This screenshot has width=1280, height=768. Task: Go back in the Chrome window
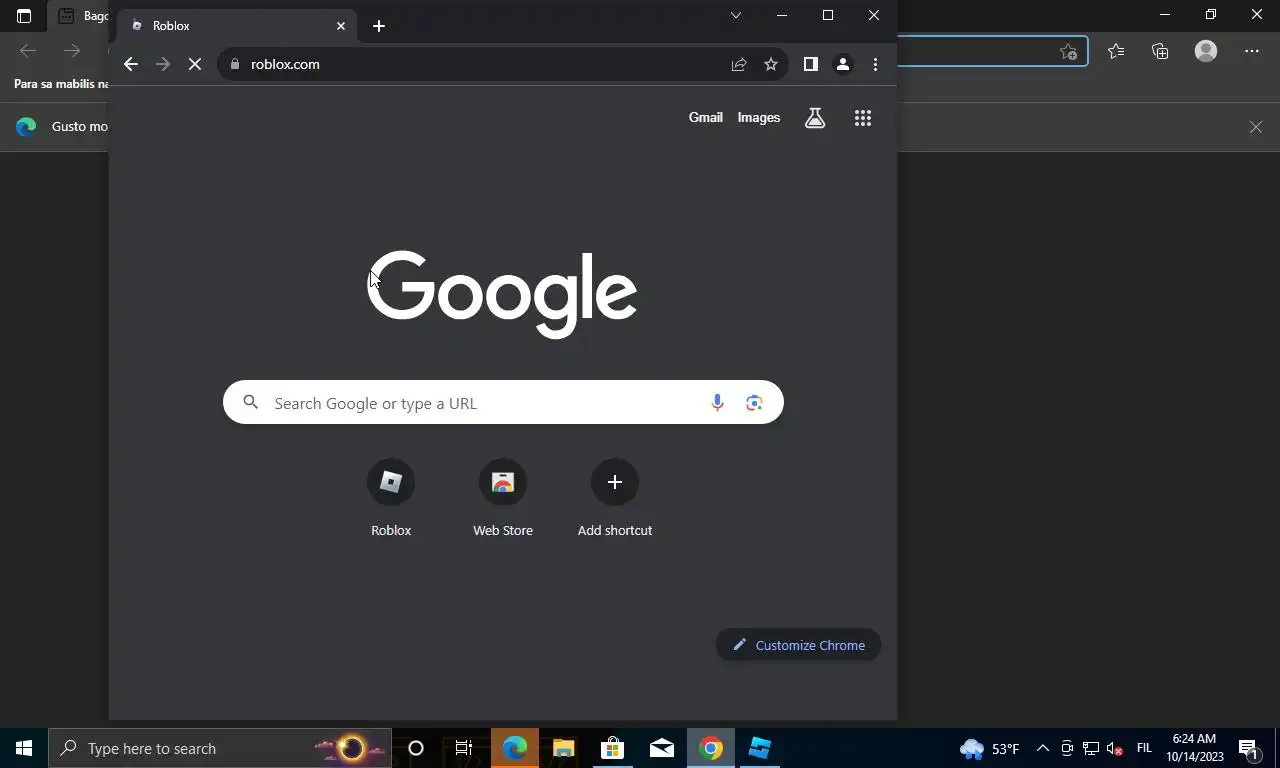pyautogui.click(x=131, y=64)
